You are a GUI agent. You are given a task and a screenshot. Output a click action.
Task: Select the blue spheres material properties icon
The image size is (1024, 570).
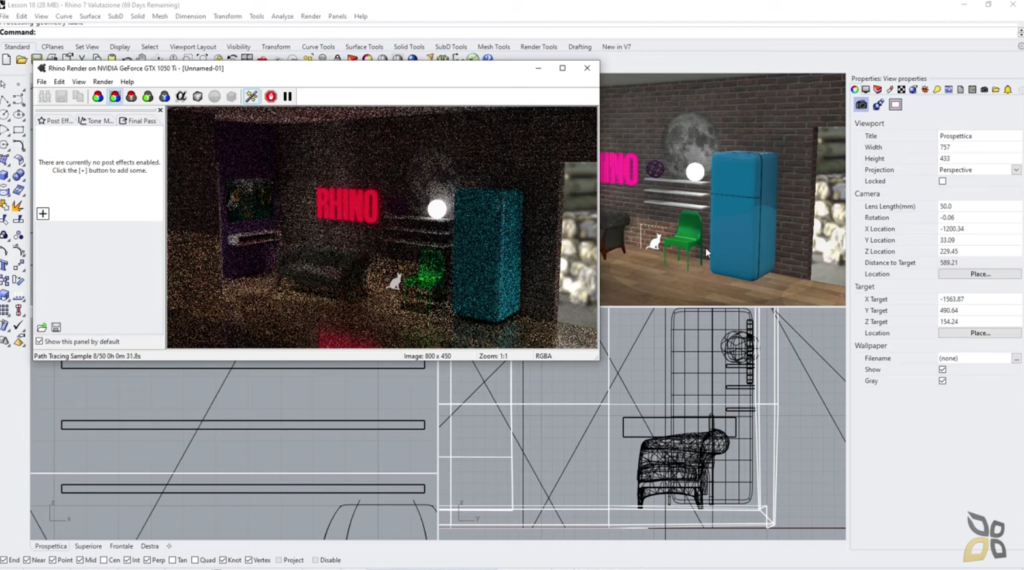[x=878, y=104]
